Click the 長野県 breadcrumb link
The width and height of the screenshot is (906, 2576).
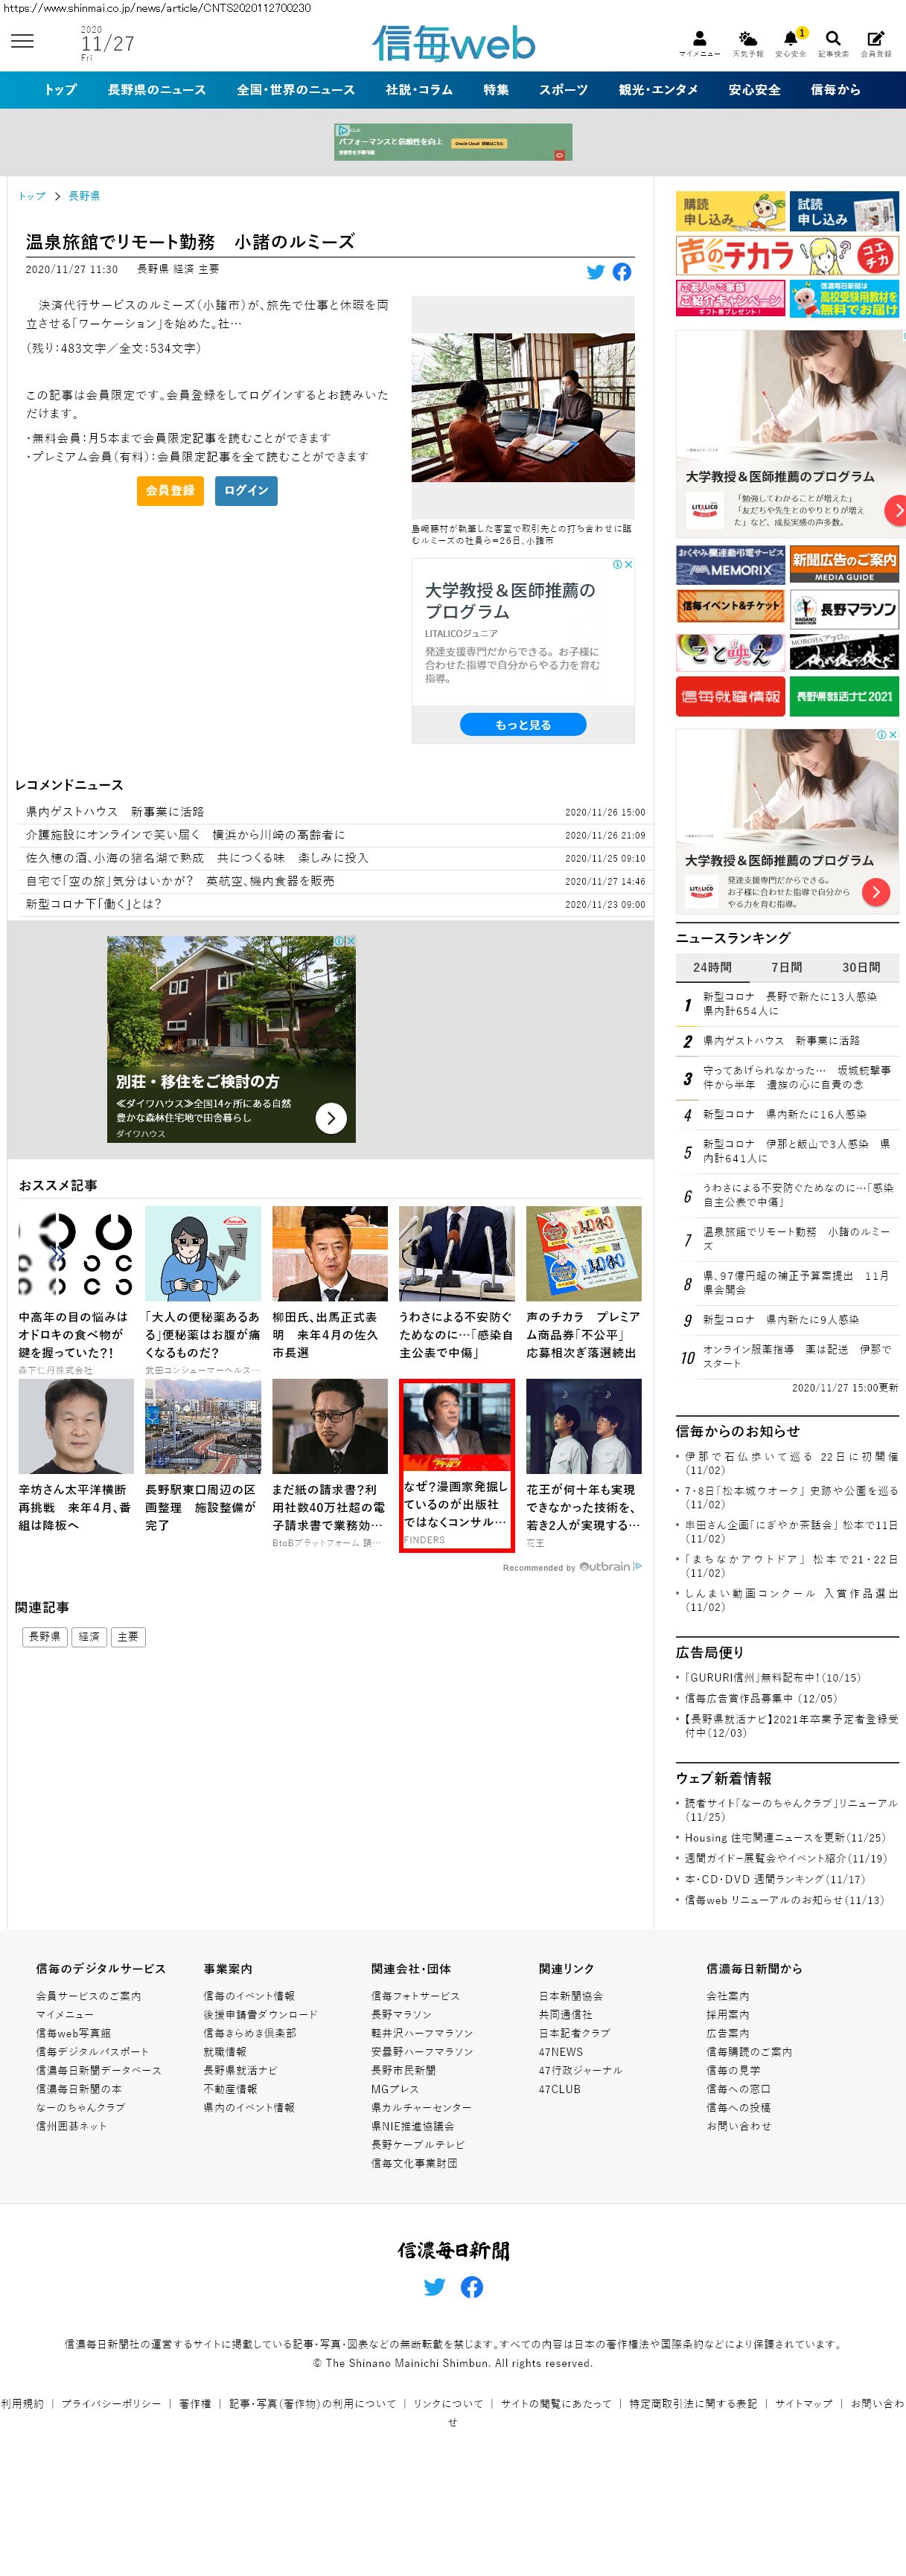click(x=84, y=196)
